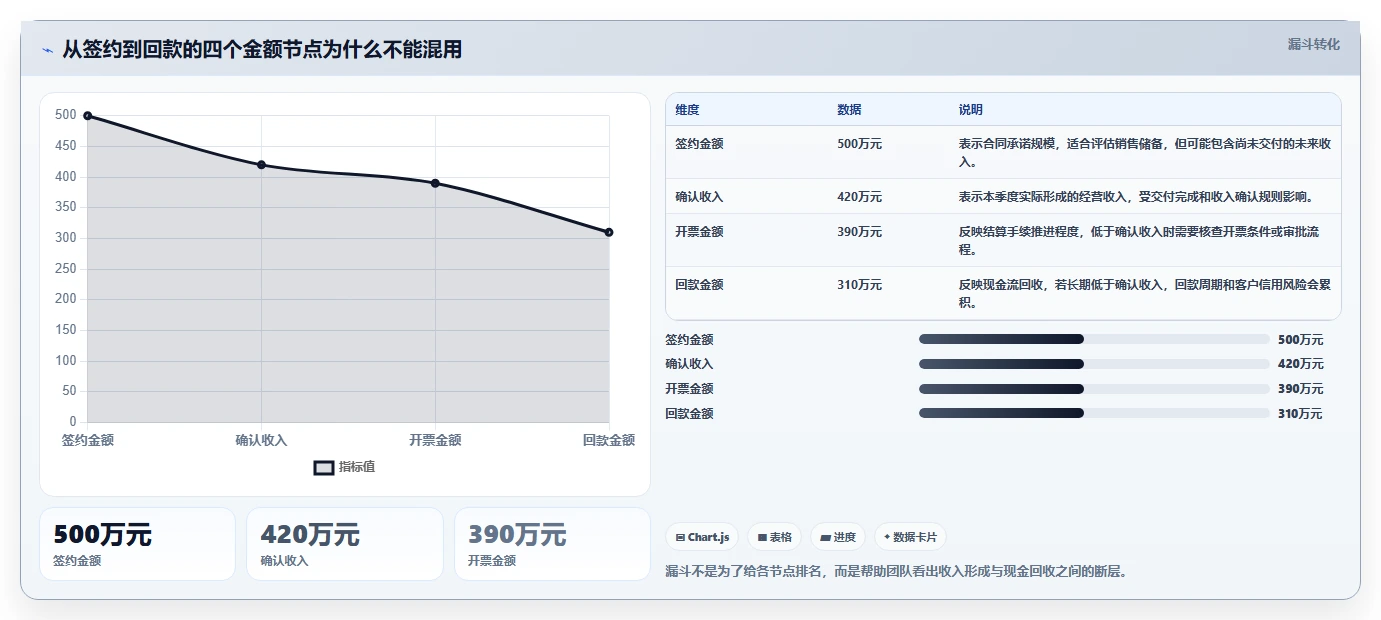The image size is (1381, 620).
Task: Click the 漏斗转化 tag in the header
Action: pos(1313,44)
